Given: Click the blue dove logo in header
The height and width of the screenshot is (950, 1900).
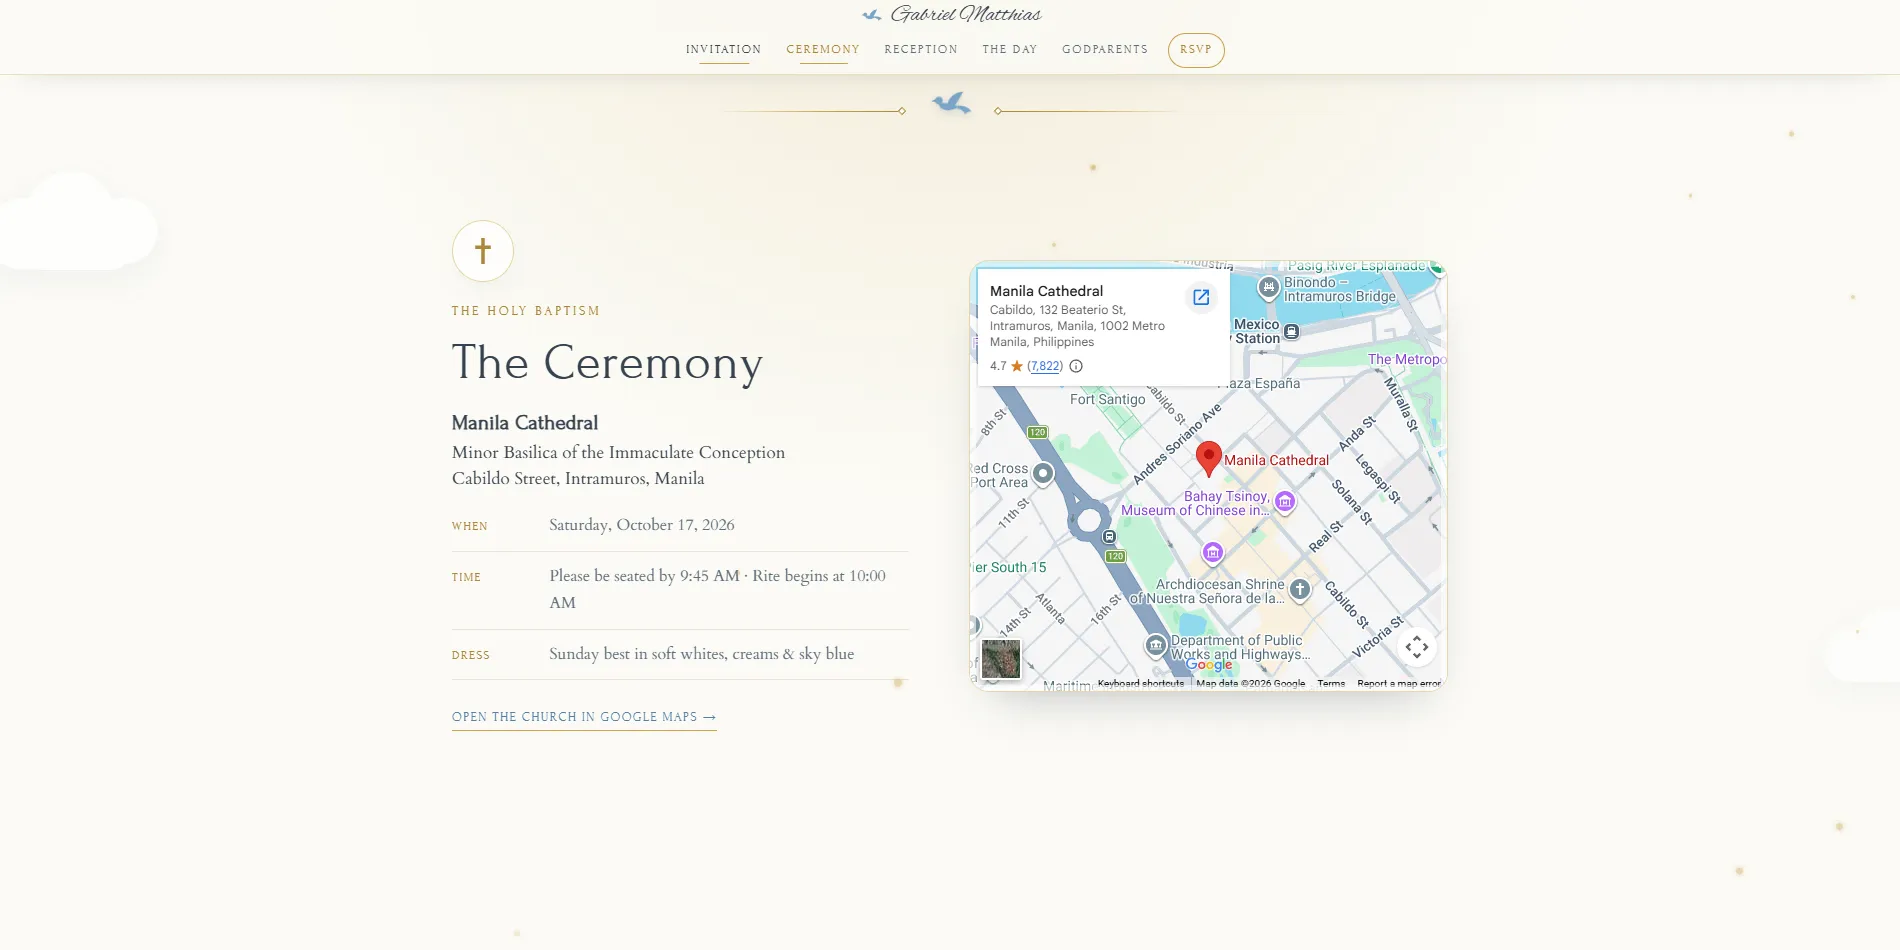Looking at the screenshot, I should 872,15.
